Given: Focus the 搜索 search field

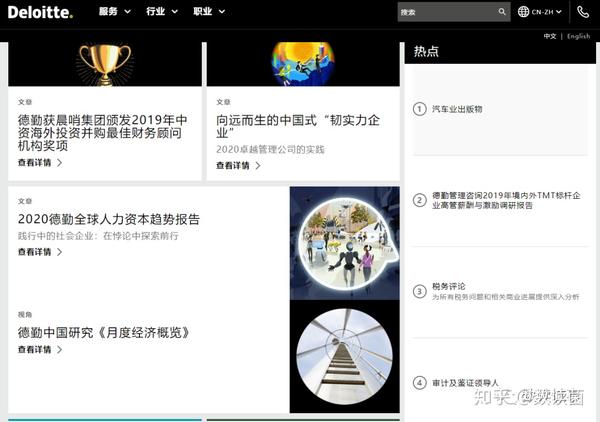Looking at the screenshot, I should (x=447, y=12).
